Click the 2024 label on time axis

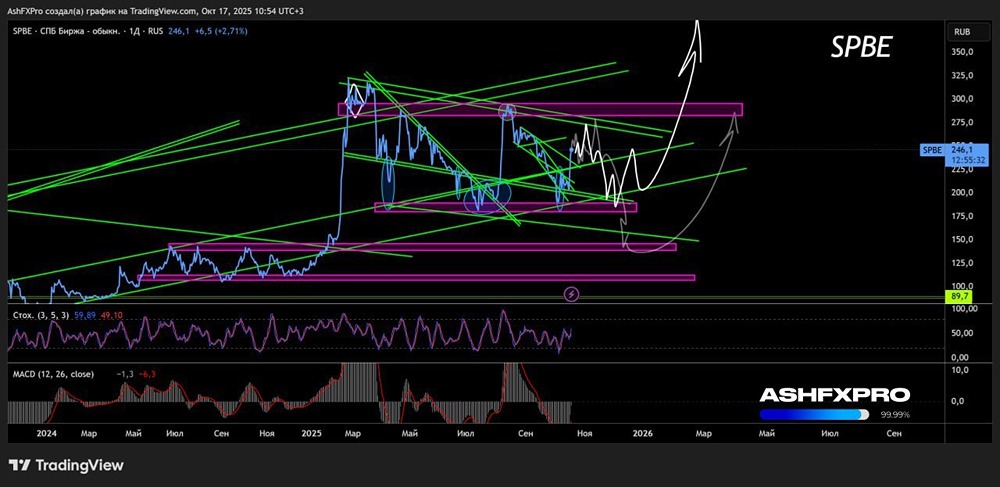click(47, 433)
